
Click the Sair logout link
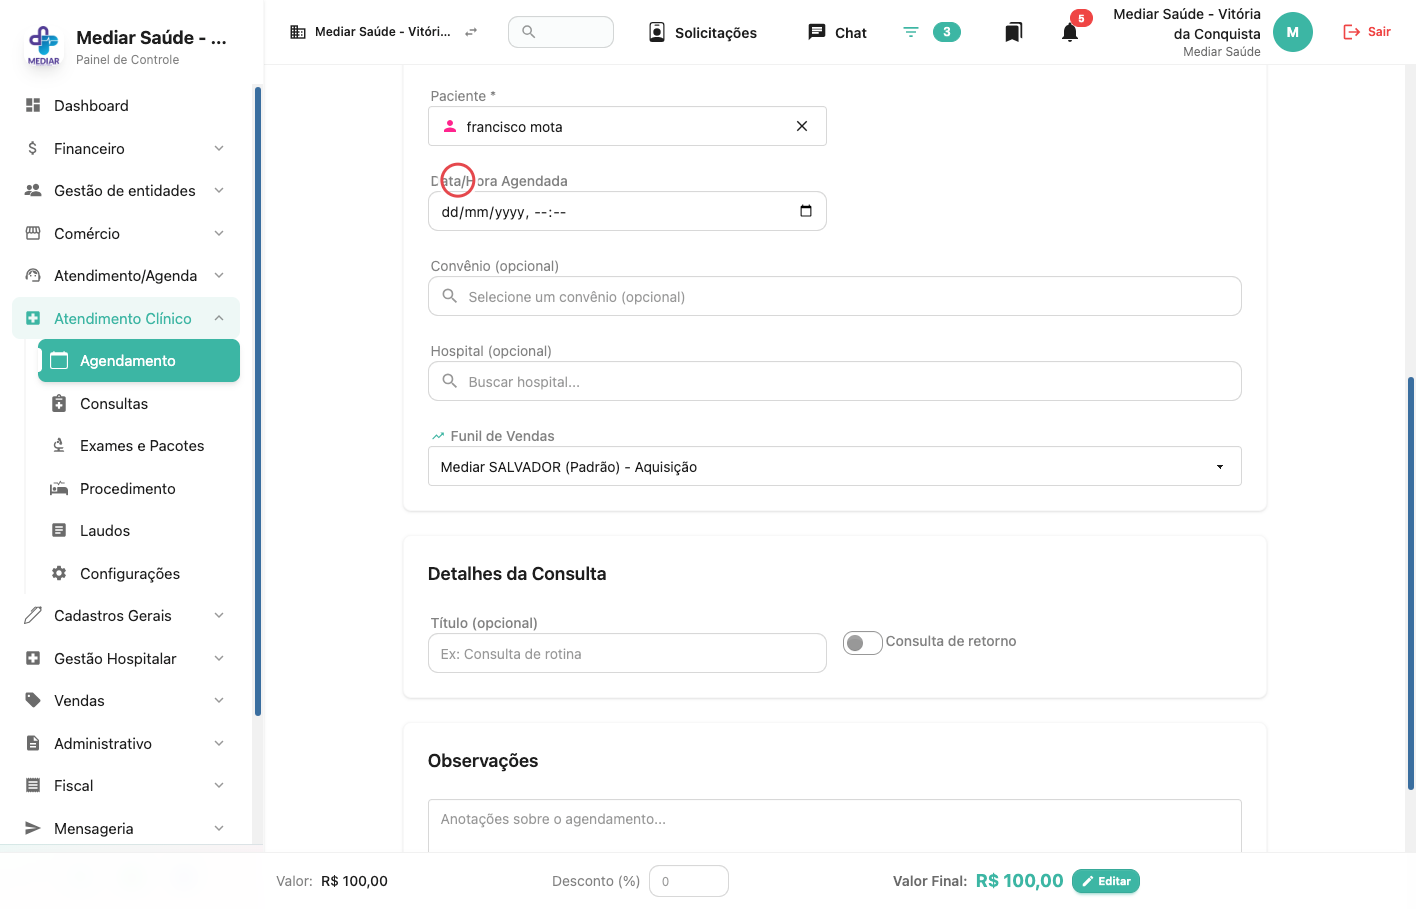[x=1367, y=32]
